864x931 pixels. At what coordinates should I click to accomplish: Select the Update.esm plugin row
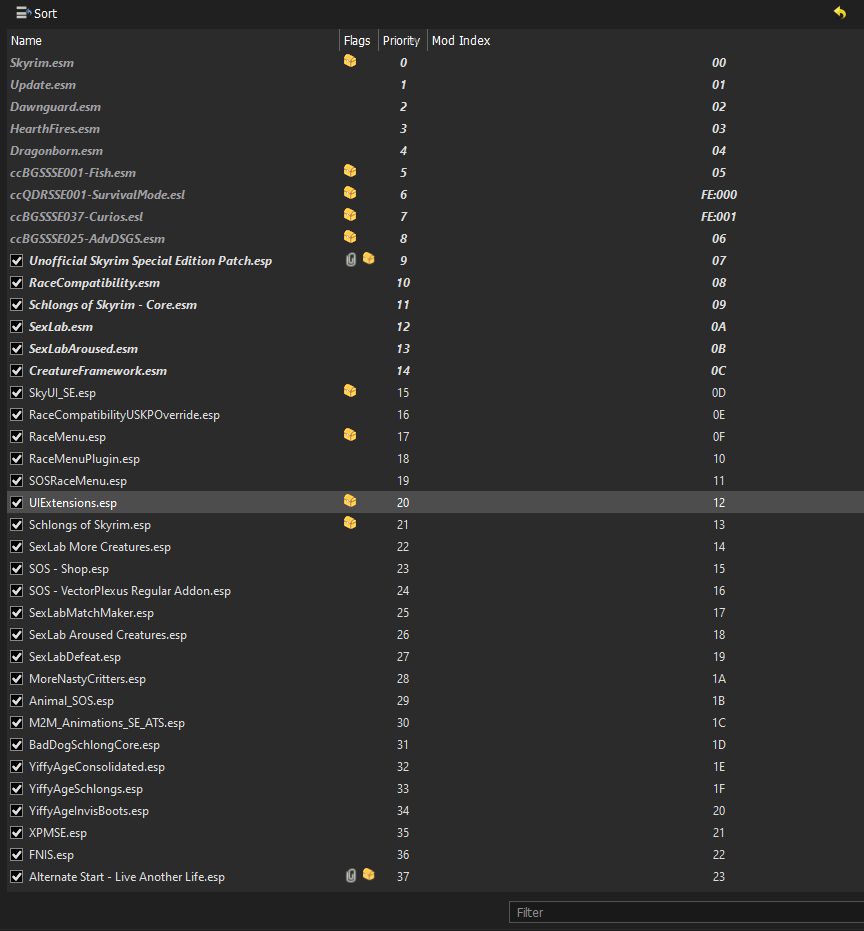click(435, 84)
